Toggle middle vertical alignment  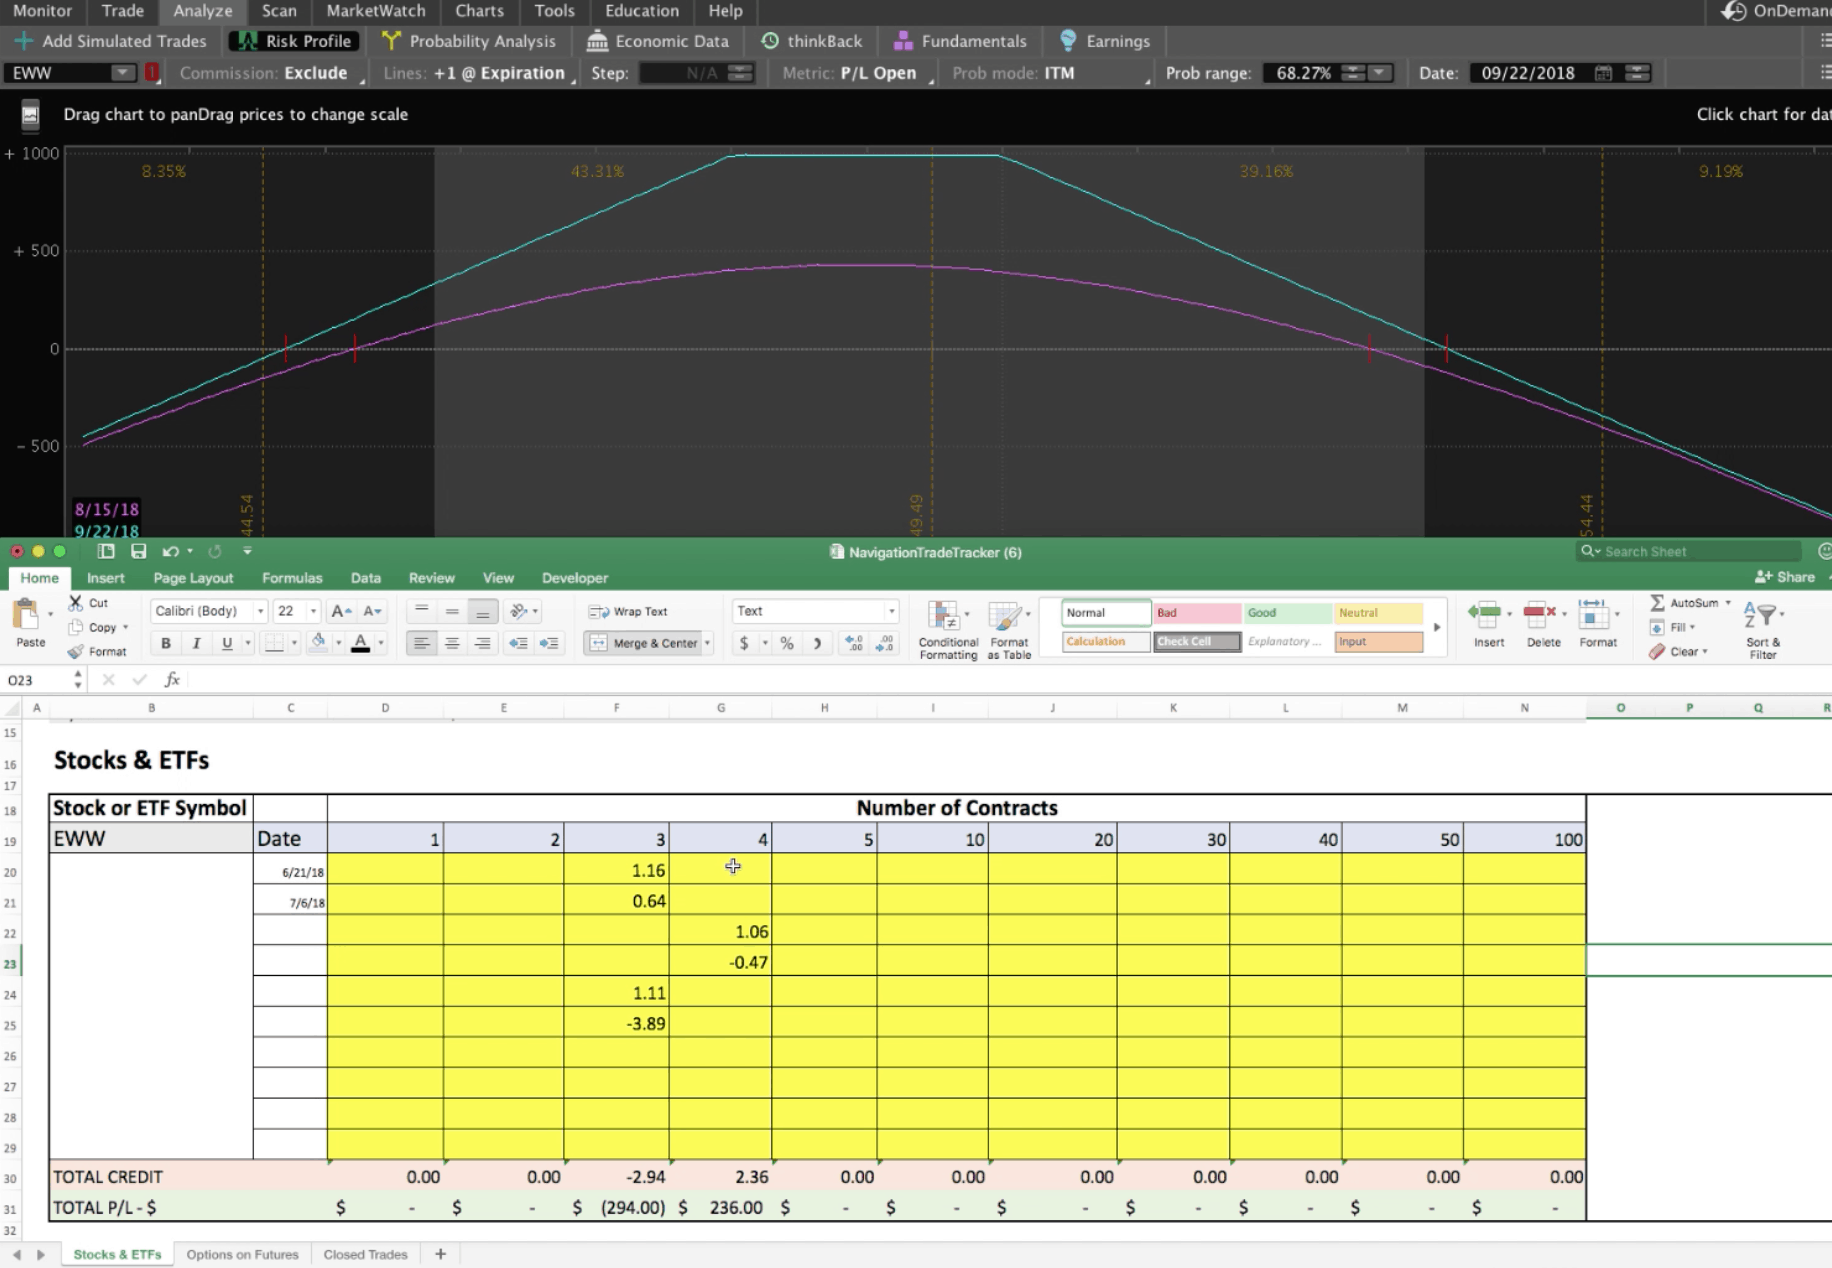click(x=452, y=611)
